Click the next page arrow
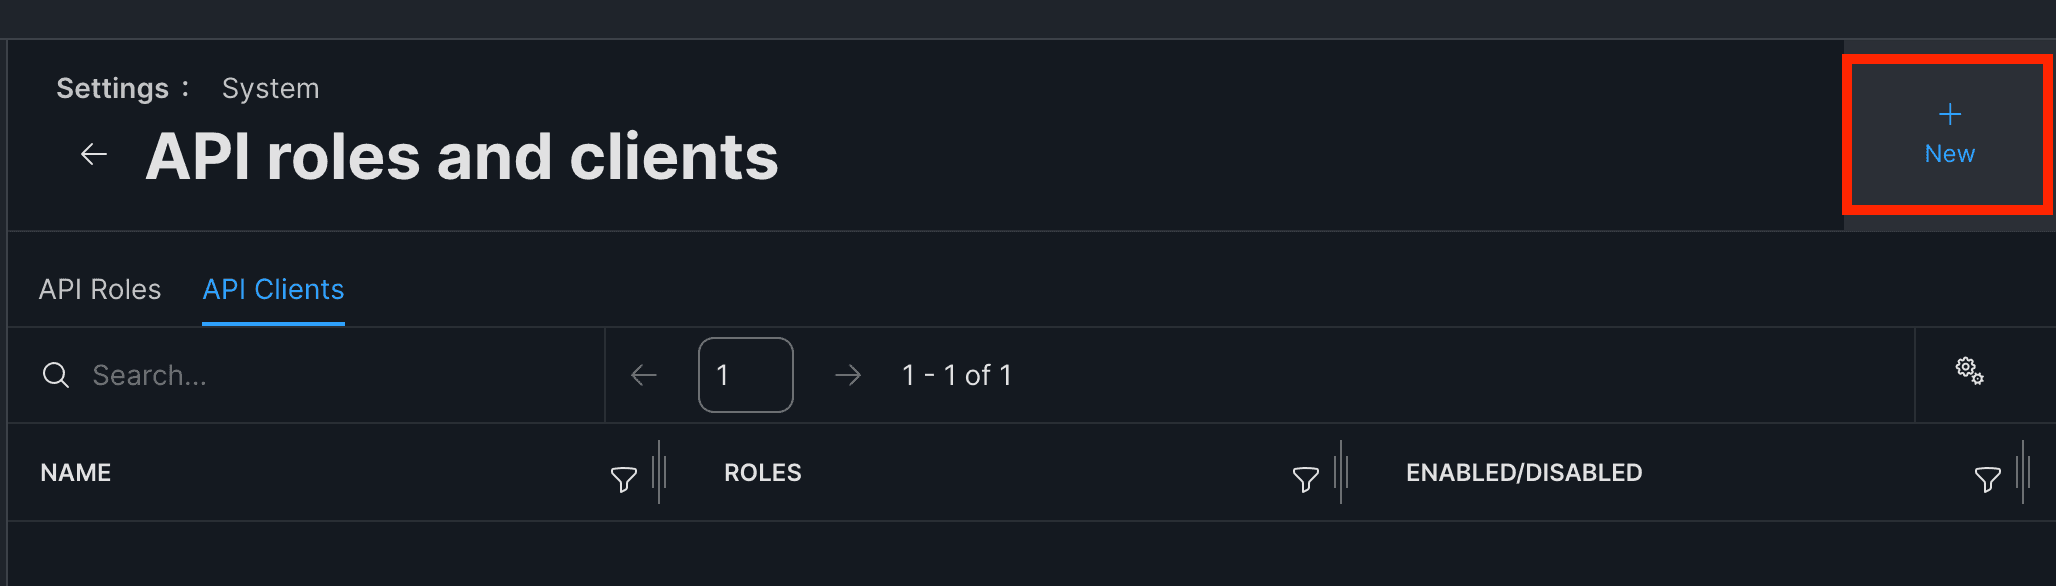The image size is (2056, 586). [x=847, y=374]
